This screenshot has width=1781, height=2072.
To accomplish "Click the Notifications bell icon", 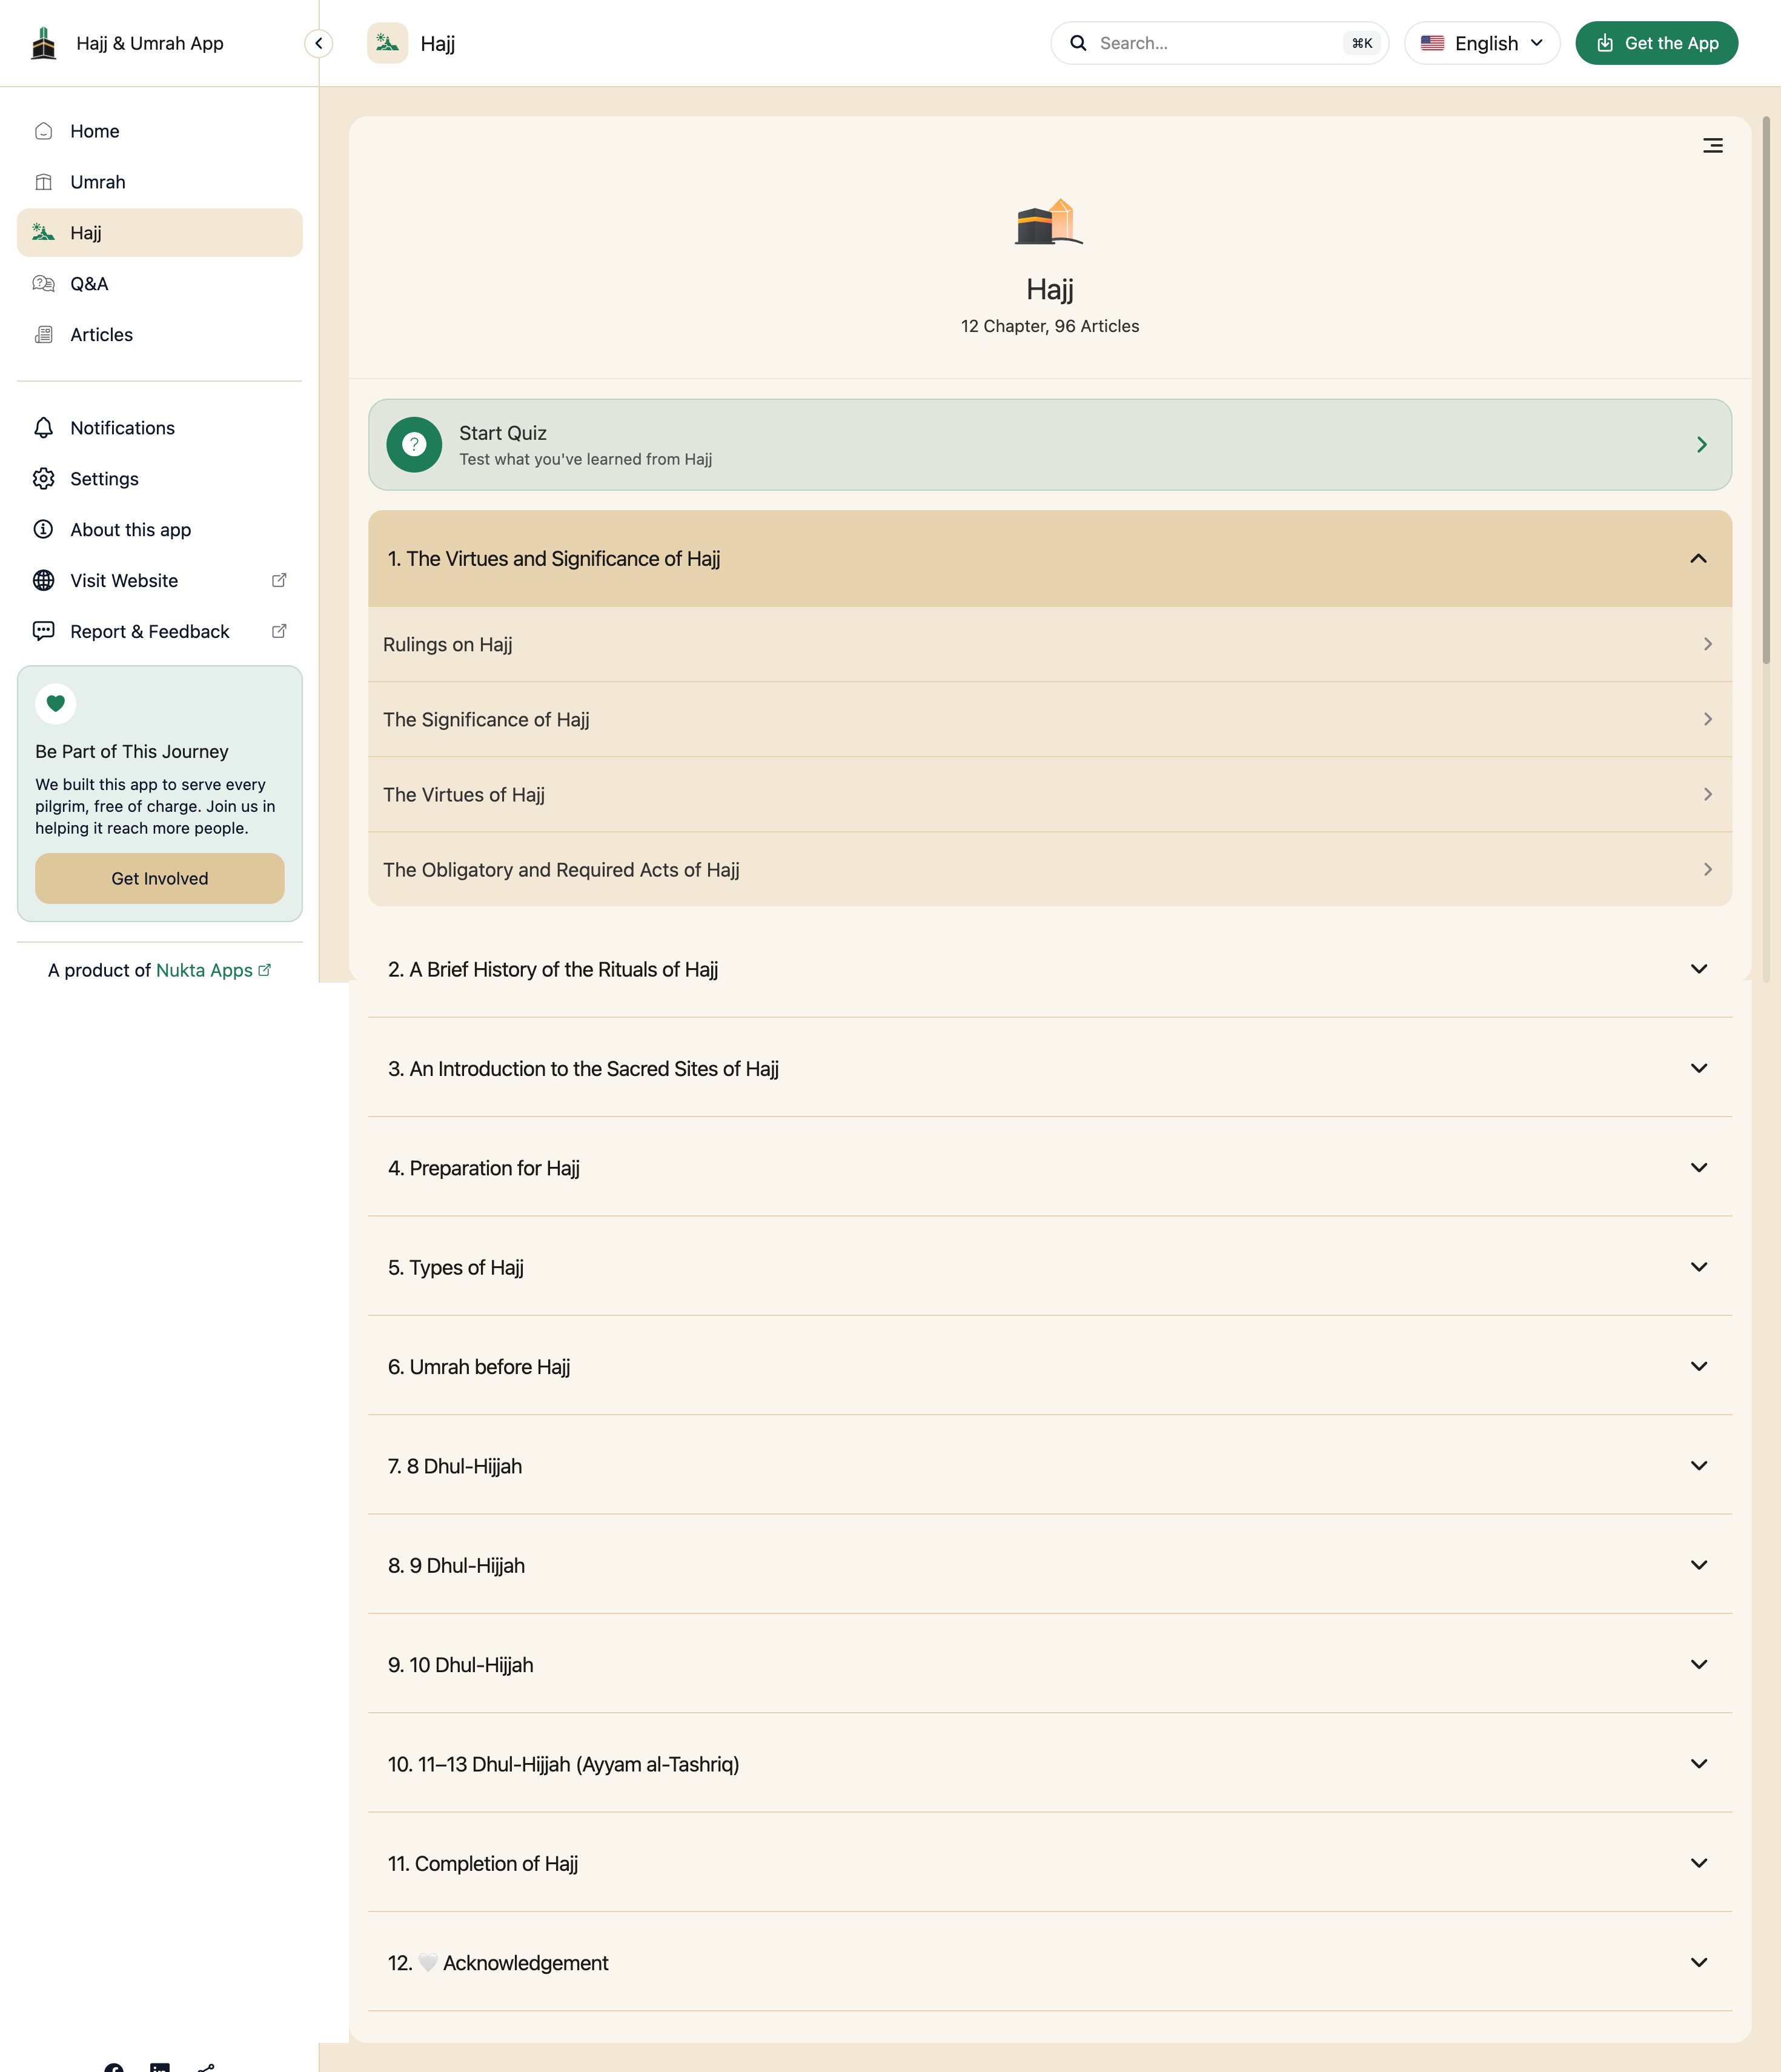I will pyautogui.click(x=43, y=428).
